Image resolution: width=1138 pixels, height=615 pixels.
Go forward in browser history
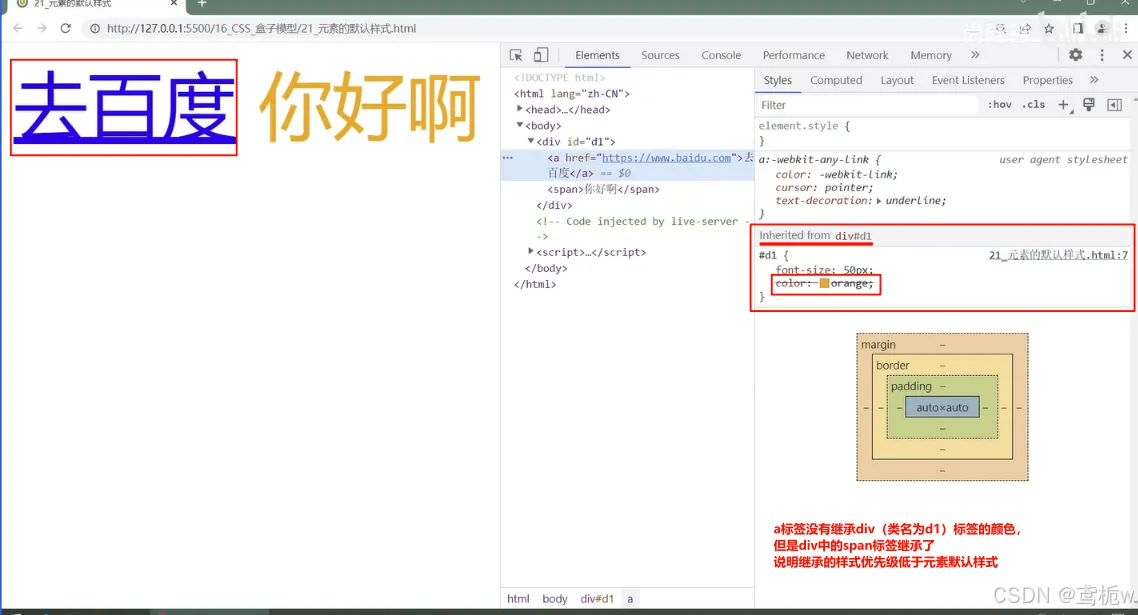41,28
